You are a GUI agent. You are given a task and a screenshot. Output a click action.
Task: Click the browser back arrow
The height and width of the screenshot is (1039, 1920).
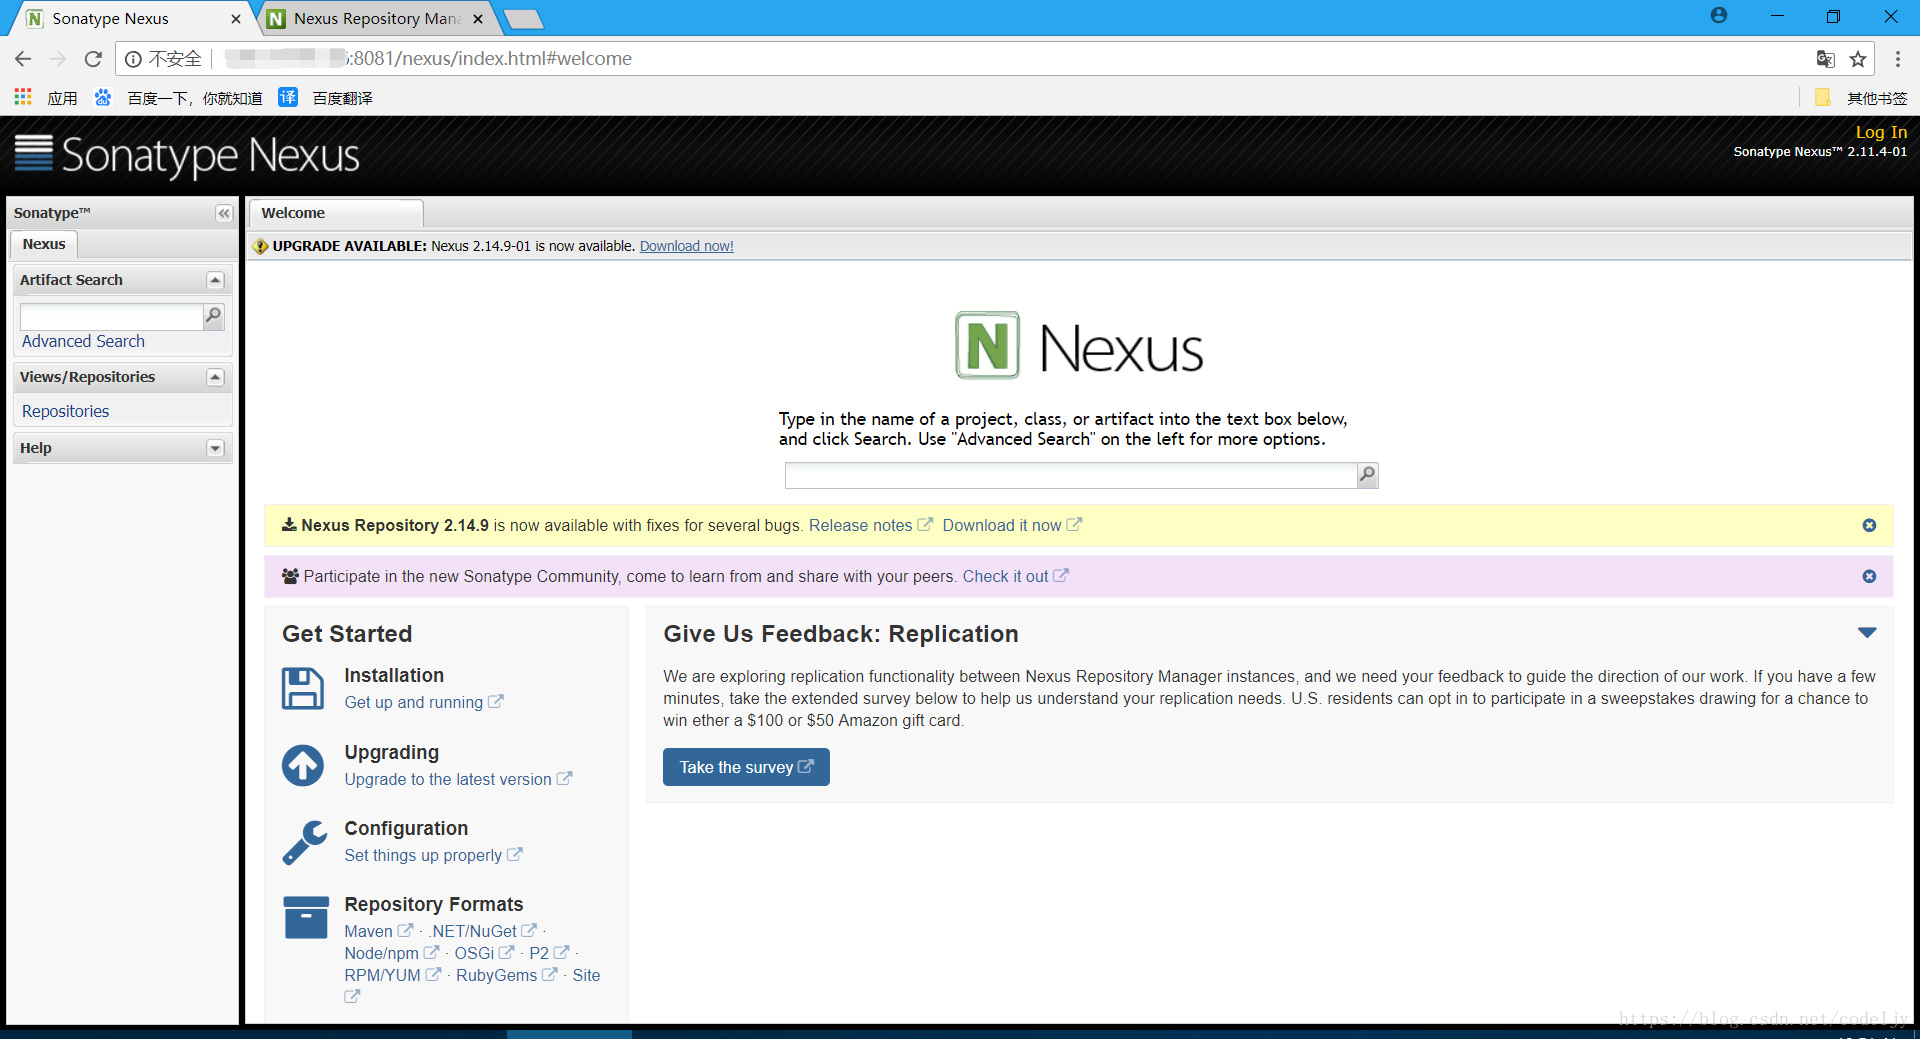pos(23,59)
